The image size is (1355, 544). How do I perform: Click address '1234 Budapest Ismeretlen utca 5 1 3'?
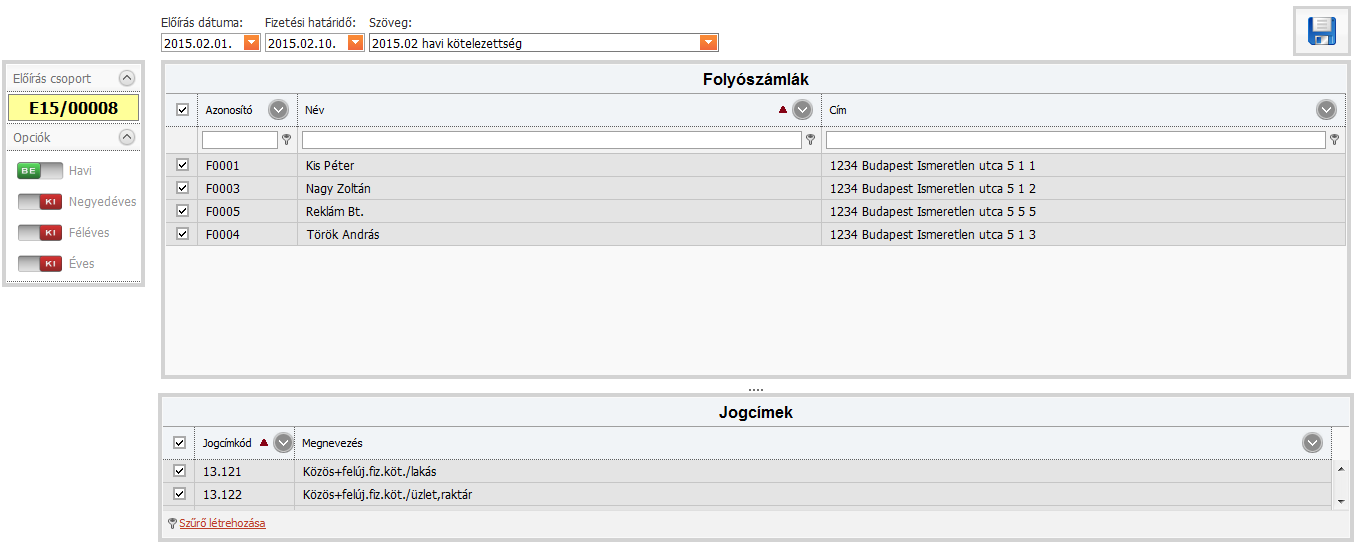932,234
